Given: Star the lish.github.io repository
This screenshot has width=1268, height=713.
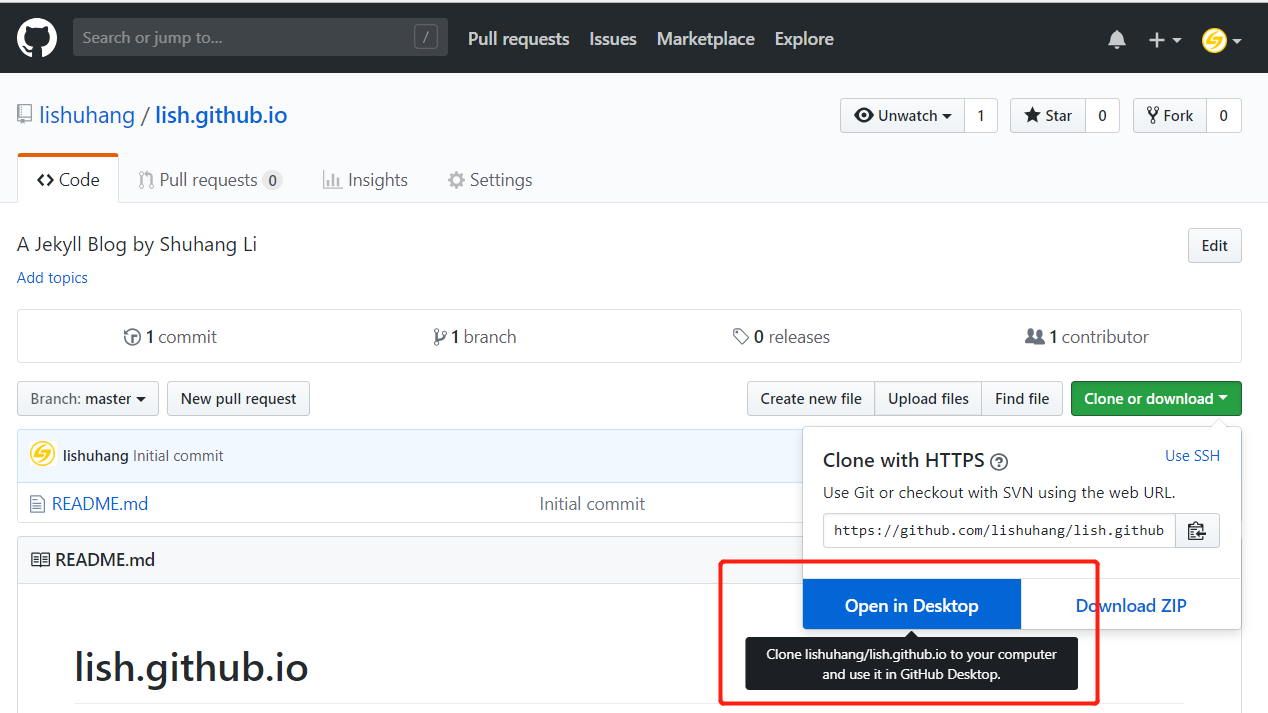Looking at the screenshot, I should [1048, 116].
